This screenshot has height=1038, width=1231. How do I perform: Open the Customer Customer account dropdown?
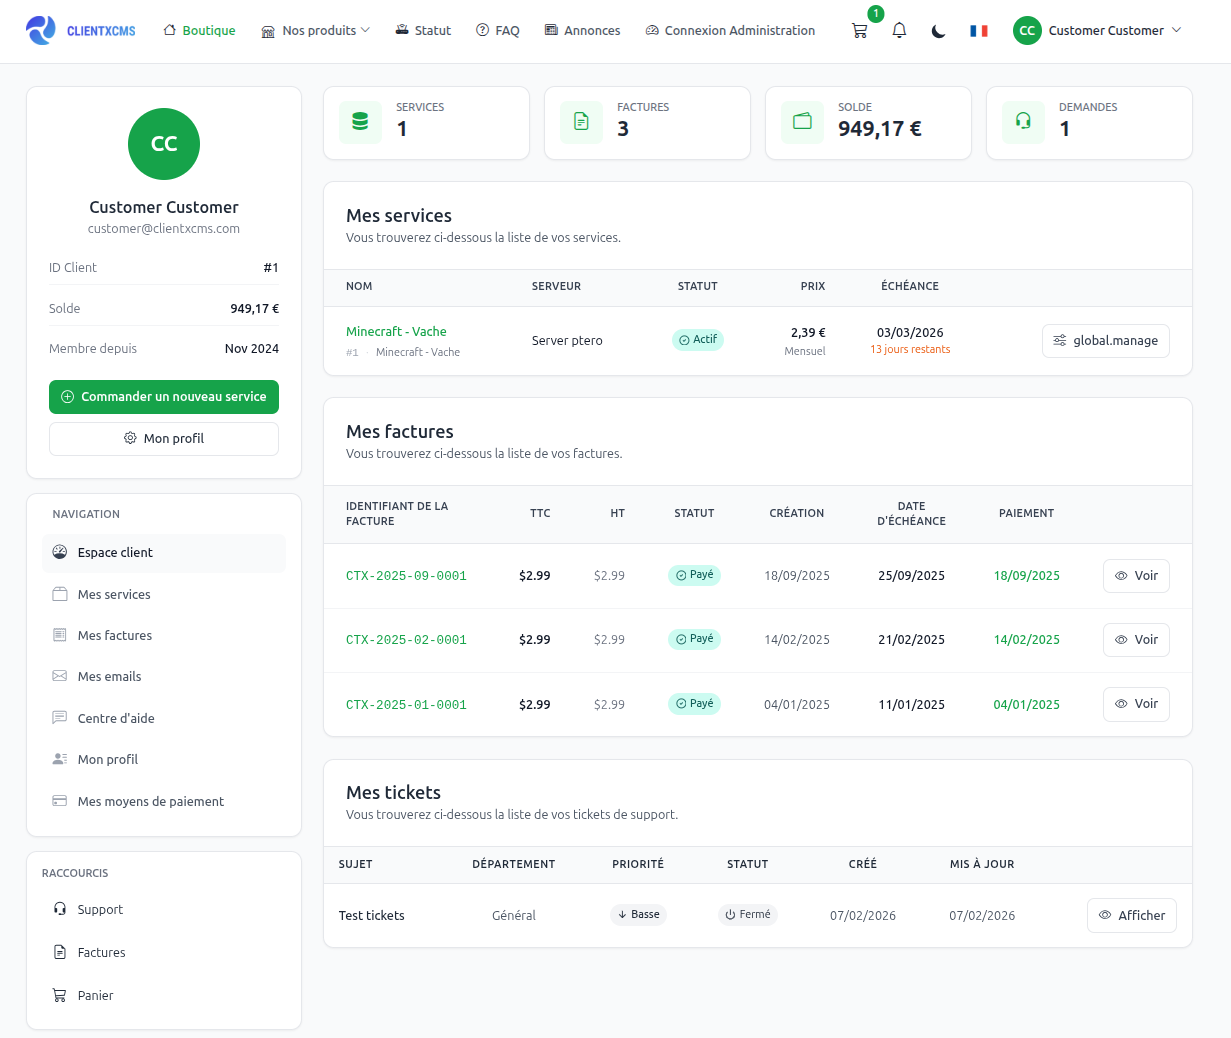point(1098,31)
